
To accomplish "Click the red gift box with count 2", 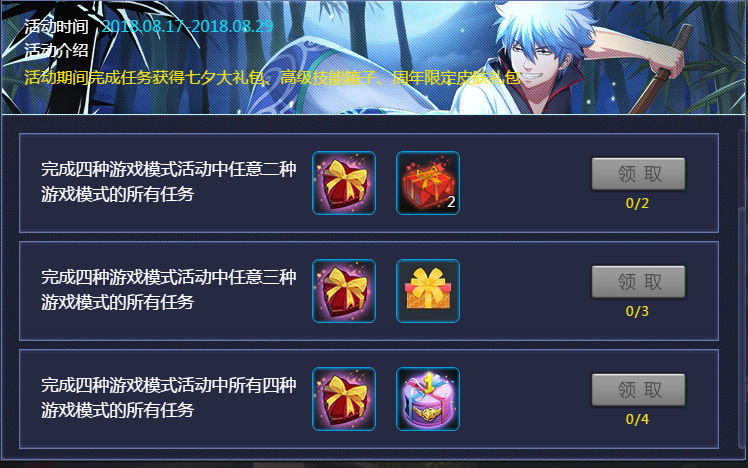I will 428,183.
